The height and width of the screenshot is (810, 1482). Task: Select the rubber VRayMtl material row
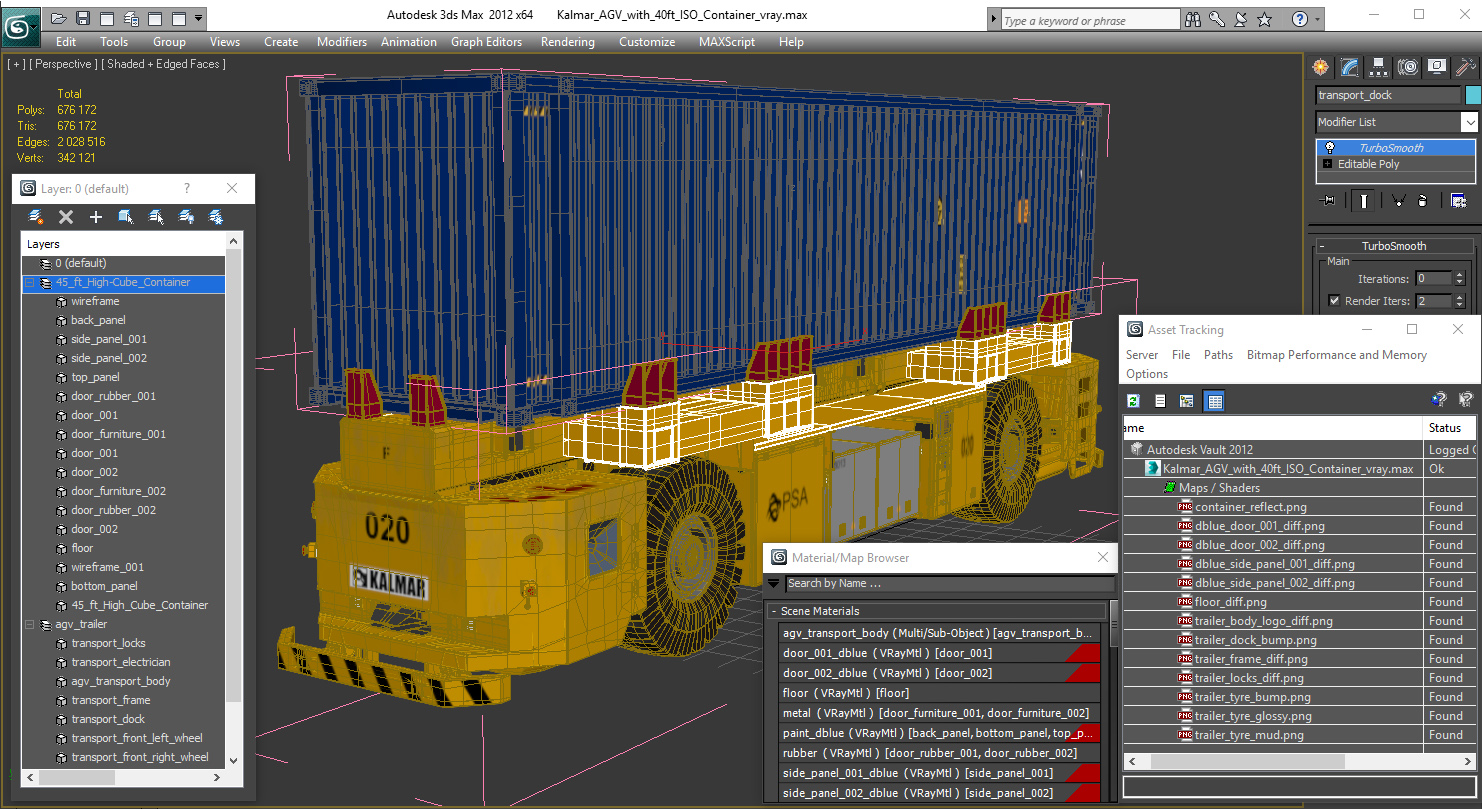939,753
